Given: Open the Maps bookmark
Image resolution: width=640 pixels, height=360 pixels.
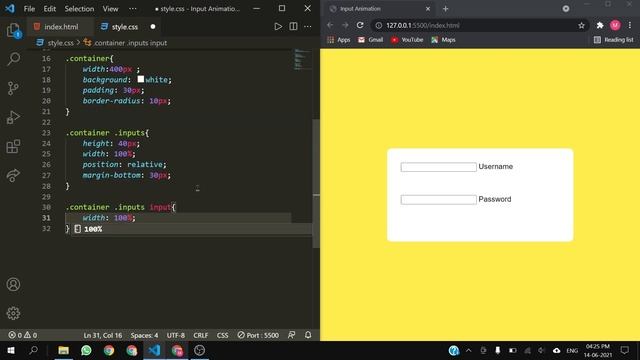Looking at the screenshot, I should [443, 40].
